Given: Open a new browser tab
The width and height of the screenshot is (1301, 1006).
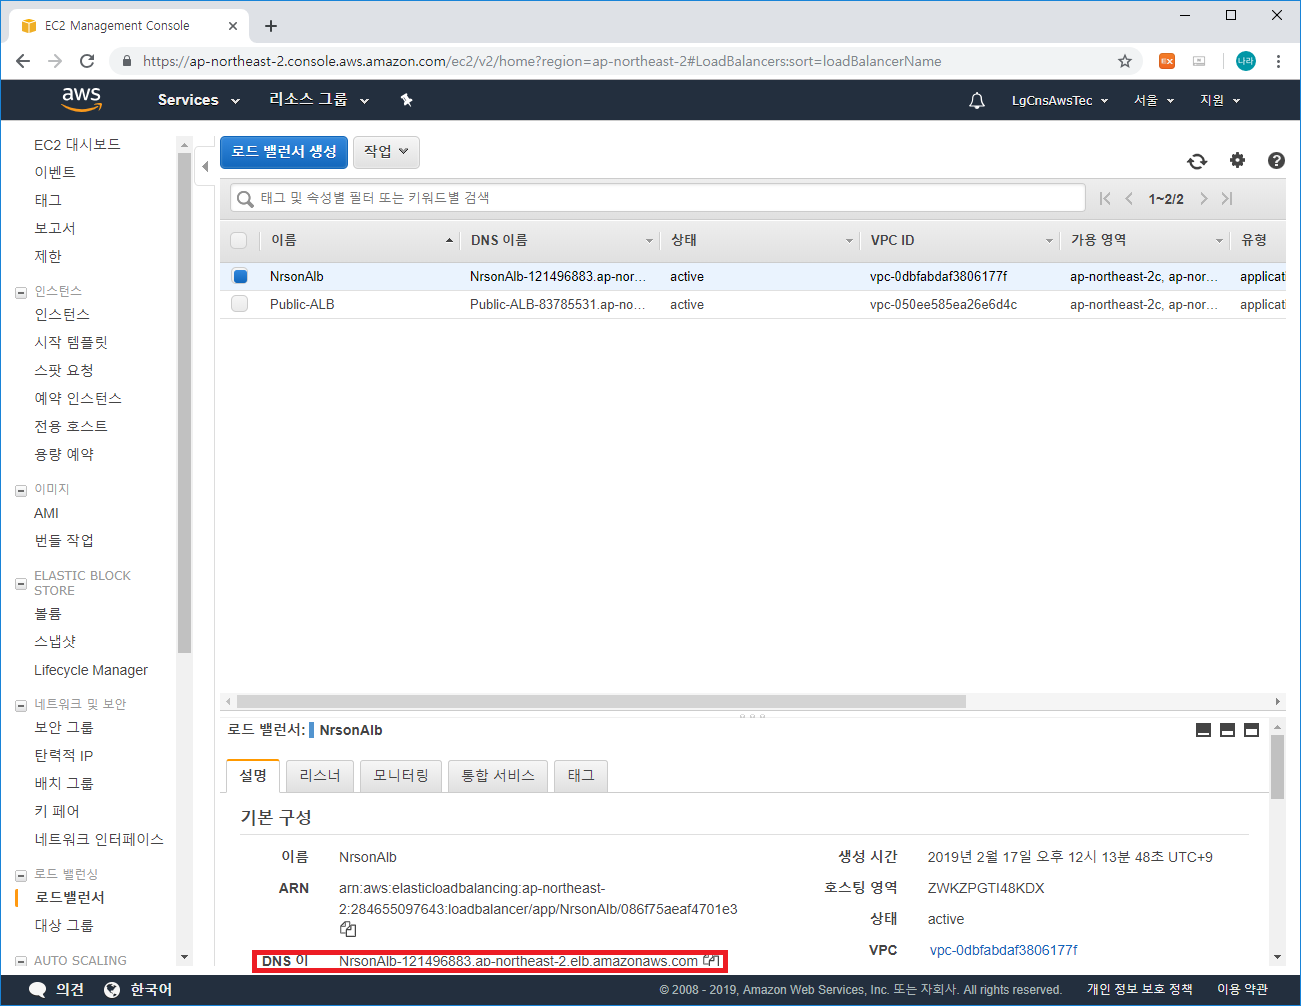Looking at the screenshot, I should [x=271, y=26].
